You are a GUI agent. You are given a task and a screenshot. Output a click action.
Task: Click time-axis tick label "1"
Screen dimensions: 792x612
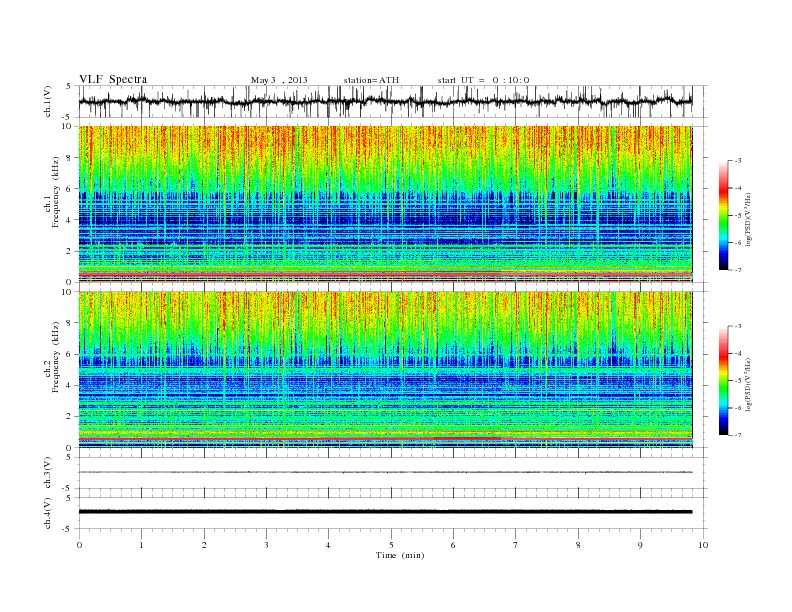pos(141,545)
